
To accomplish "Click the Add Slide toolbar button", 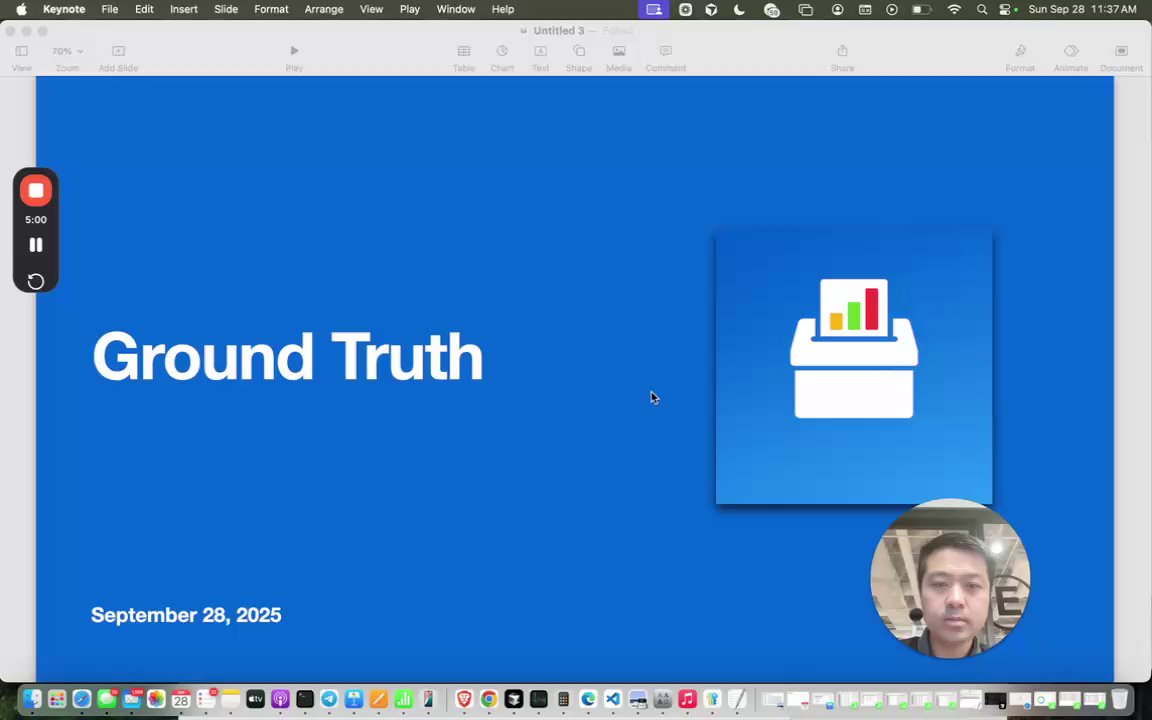I will click(x=118, y=57).
